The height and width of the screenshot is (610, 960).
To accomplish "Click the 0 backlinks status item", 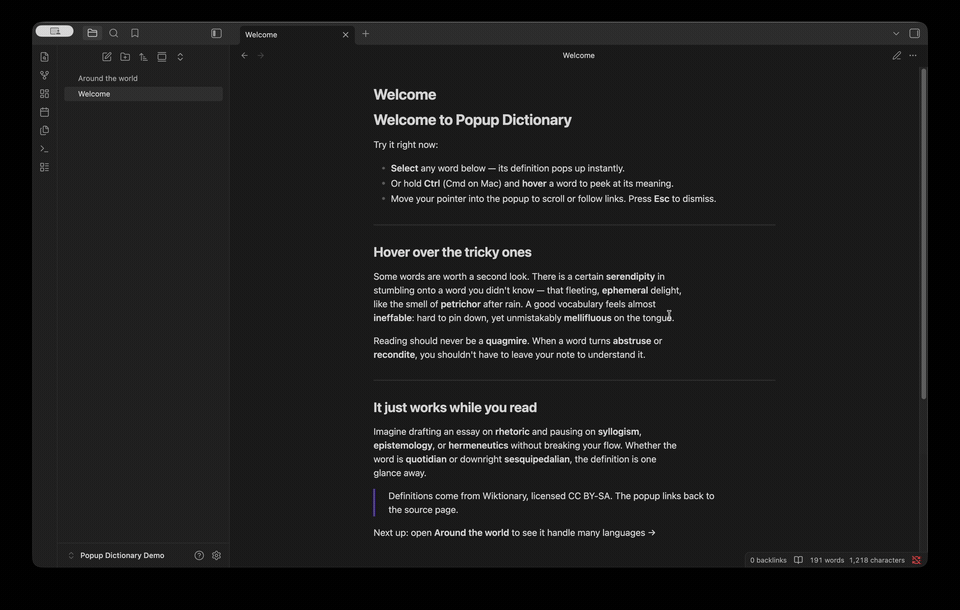I will pyautogui.click(x=768, y=560).
